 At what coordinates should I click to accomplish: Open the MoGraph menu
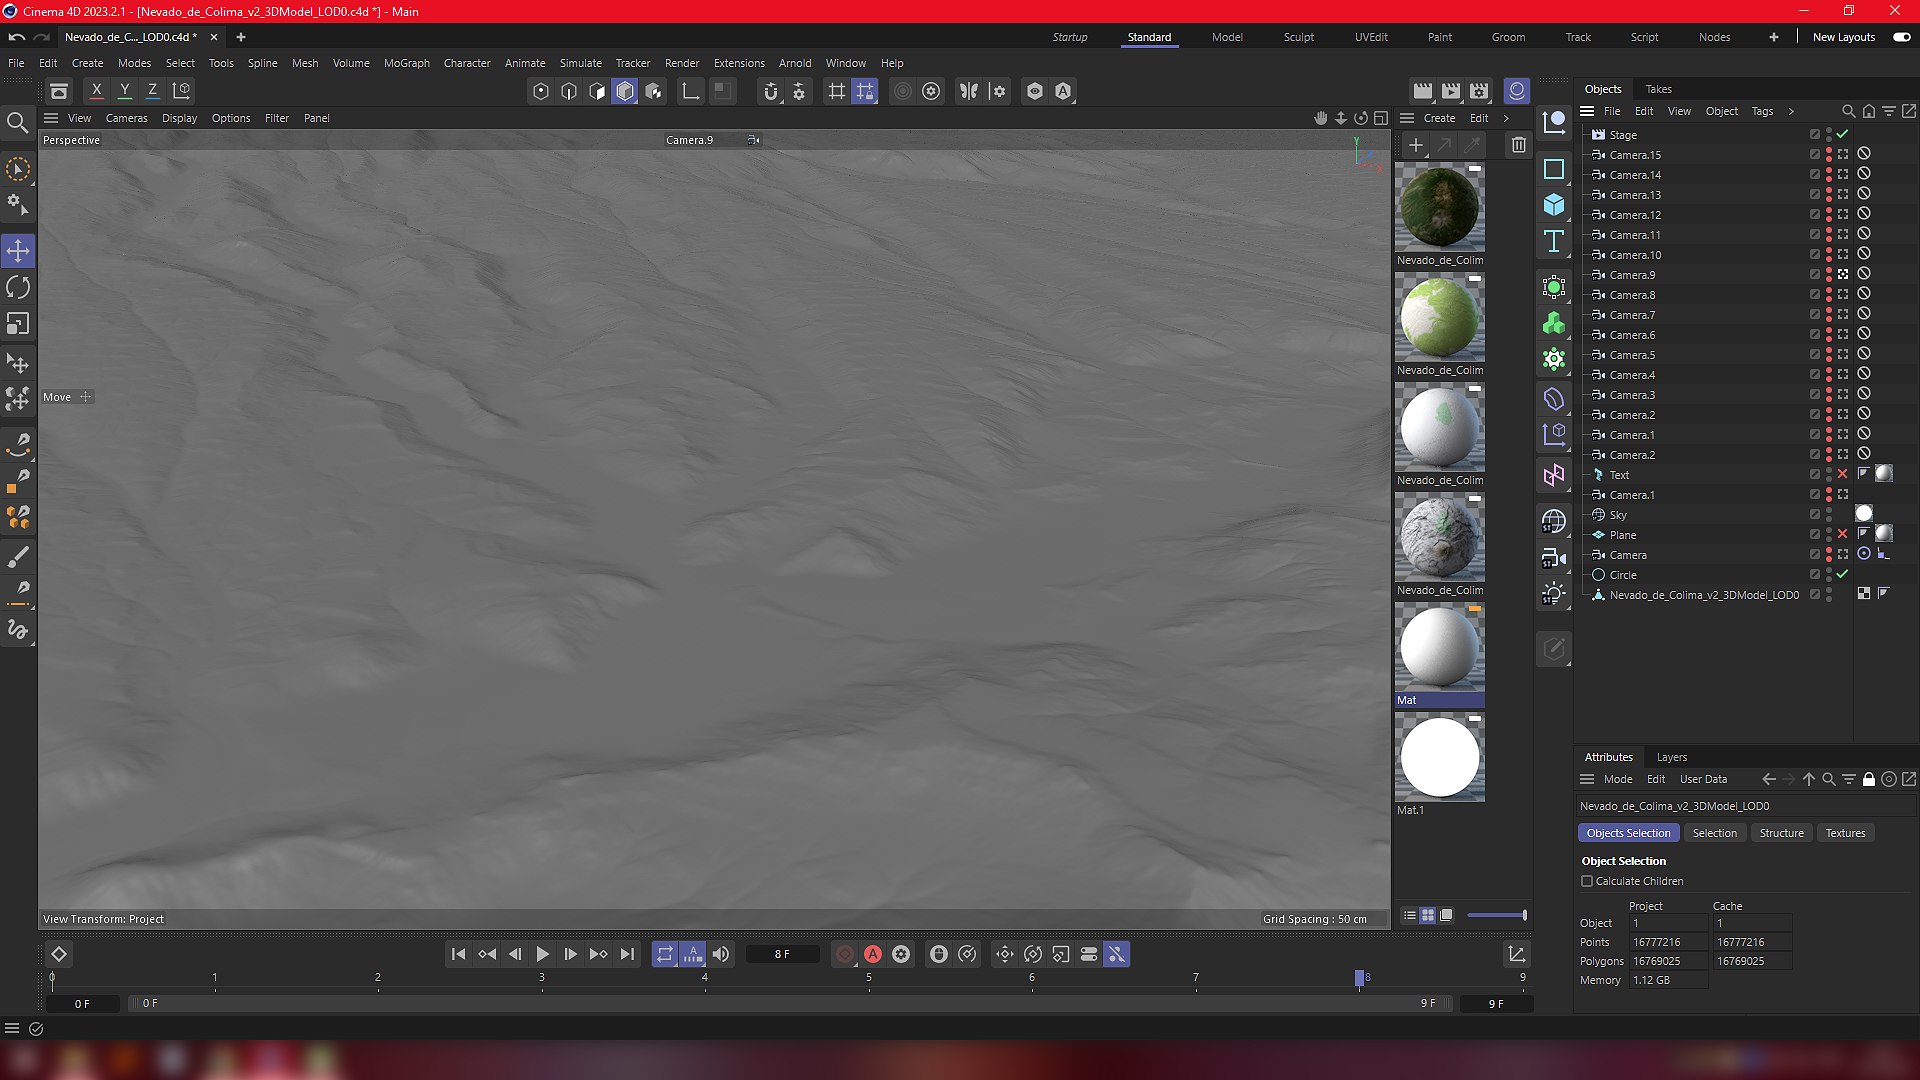pyautogui.click(x=406, y=63)
